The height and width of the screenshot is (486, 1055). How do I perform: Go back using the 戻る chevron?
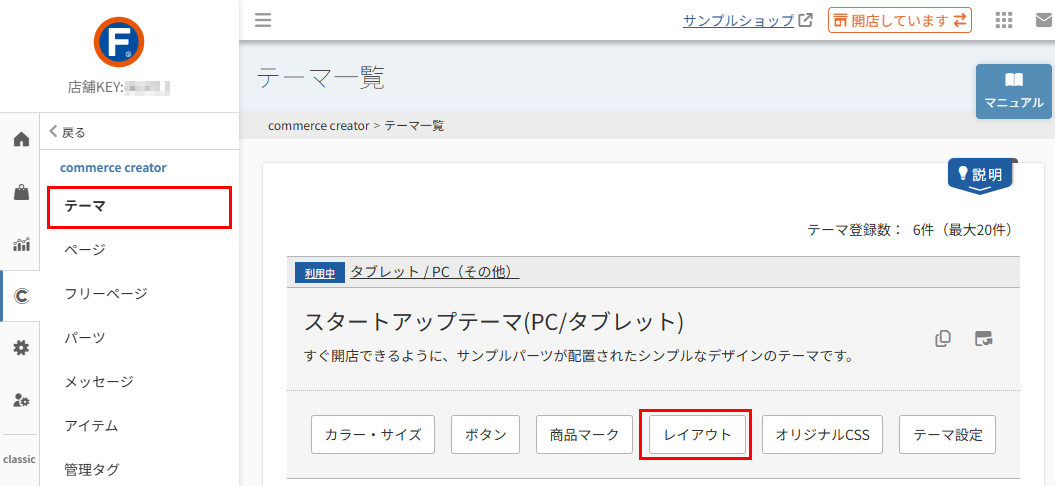[67, 132]
